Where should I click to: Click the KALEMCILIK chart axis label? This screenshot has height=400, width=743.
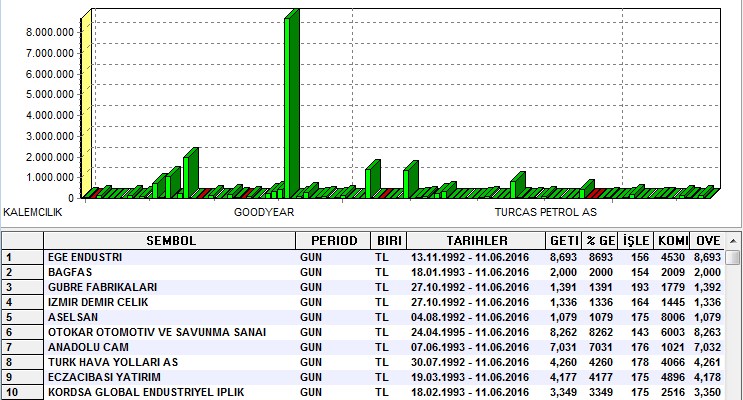click(x=33, y=212)
